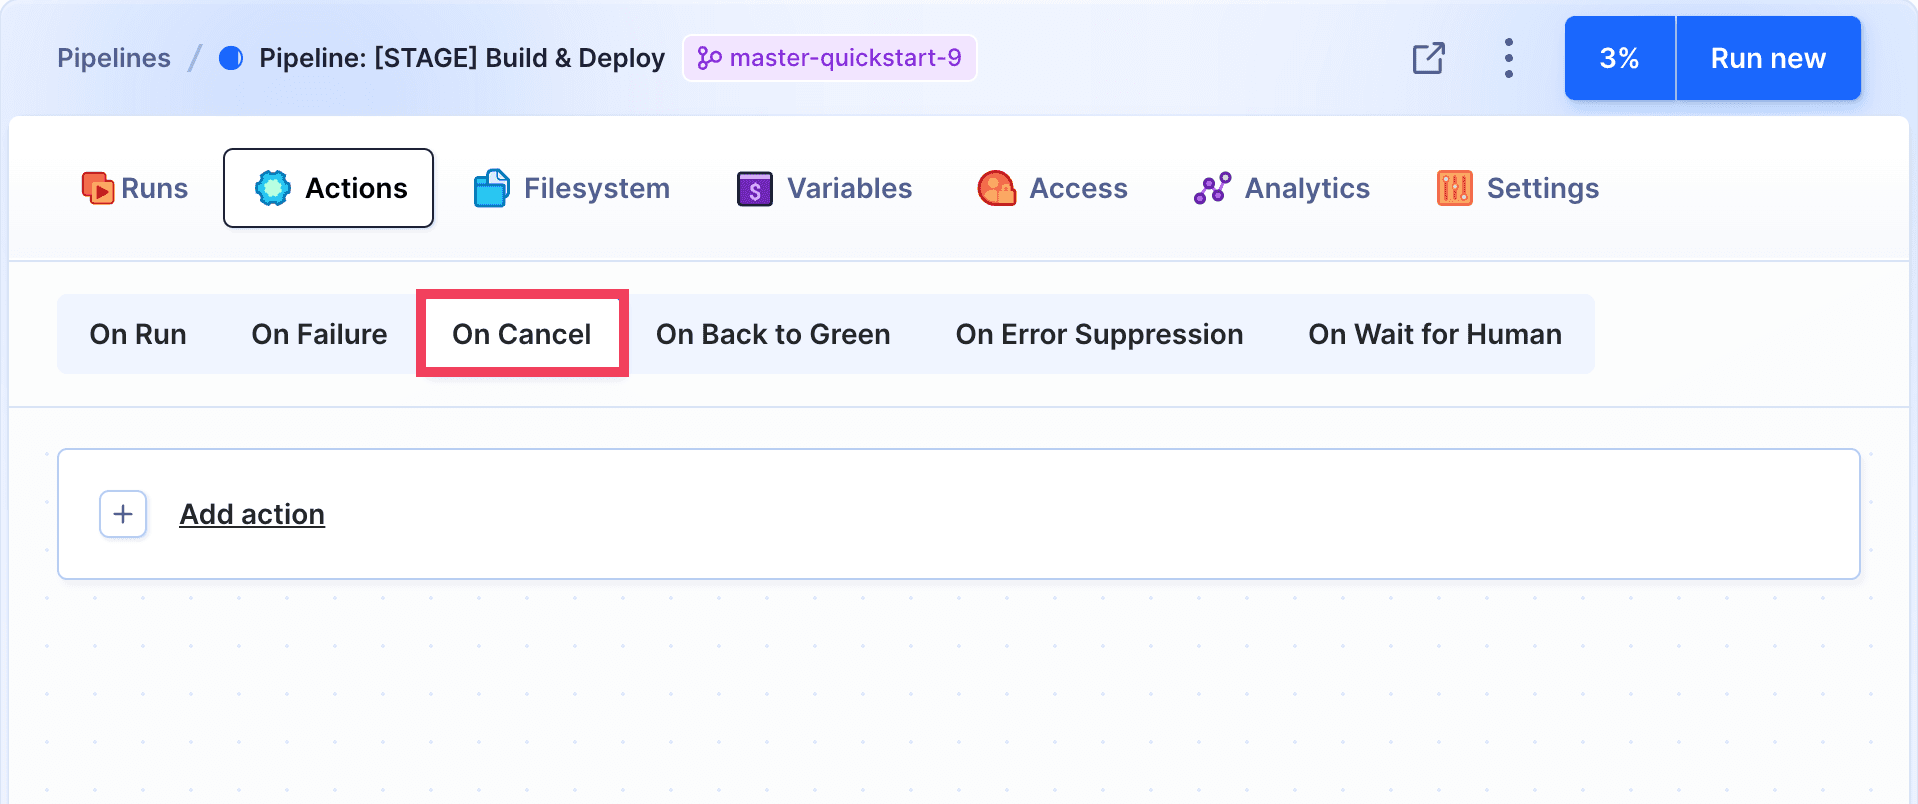Viewport: 1918px width, 804px height.
Task: Open the On Error Suppression tab
Action: tap(1099, 334)
